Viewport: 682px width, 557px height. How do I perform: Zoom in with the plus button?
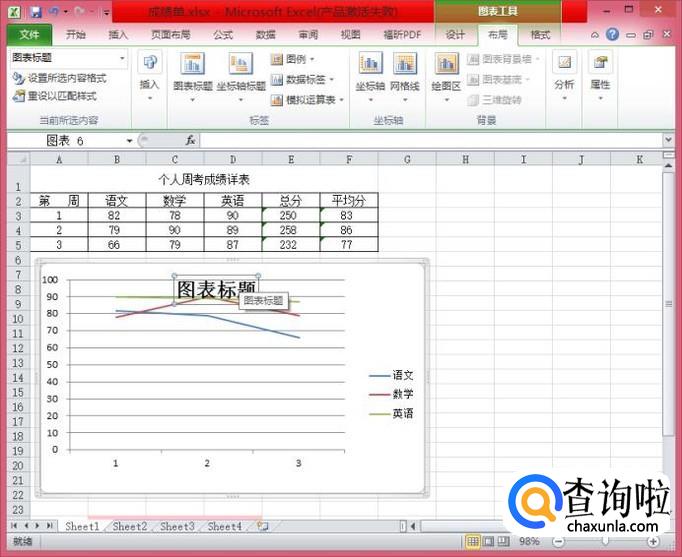pyautogui.click(x=653, y=542)
